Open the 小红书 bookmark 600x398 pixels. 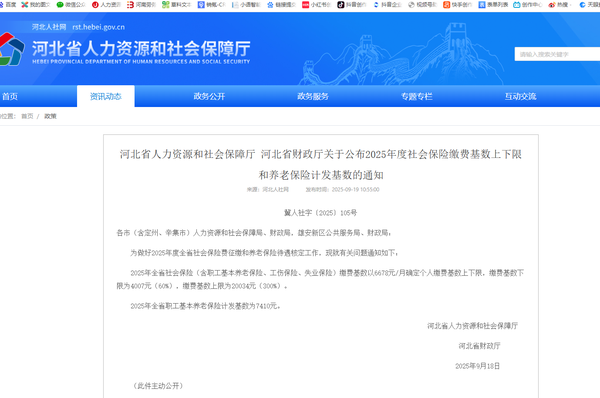click(316, 5)
